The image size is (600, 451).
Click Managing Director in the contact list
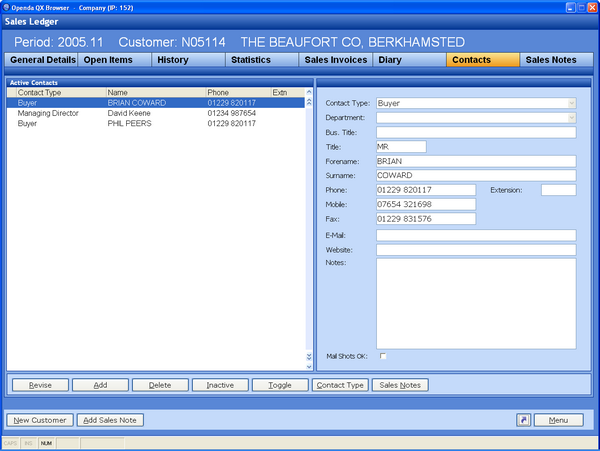48,113
